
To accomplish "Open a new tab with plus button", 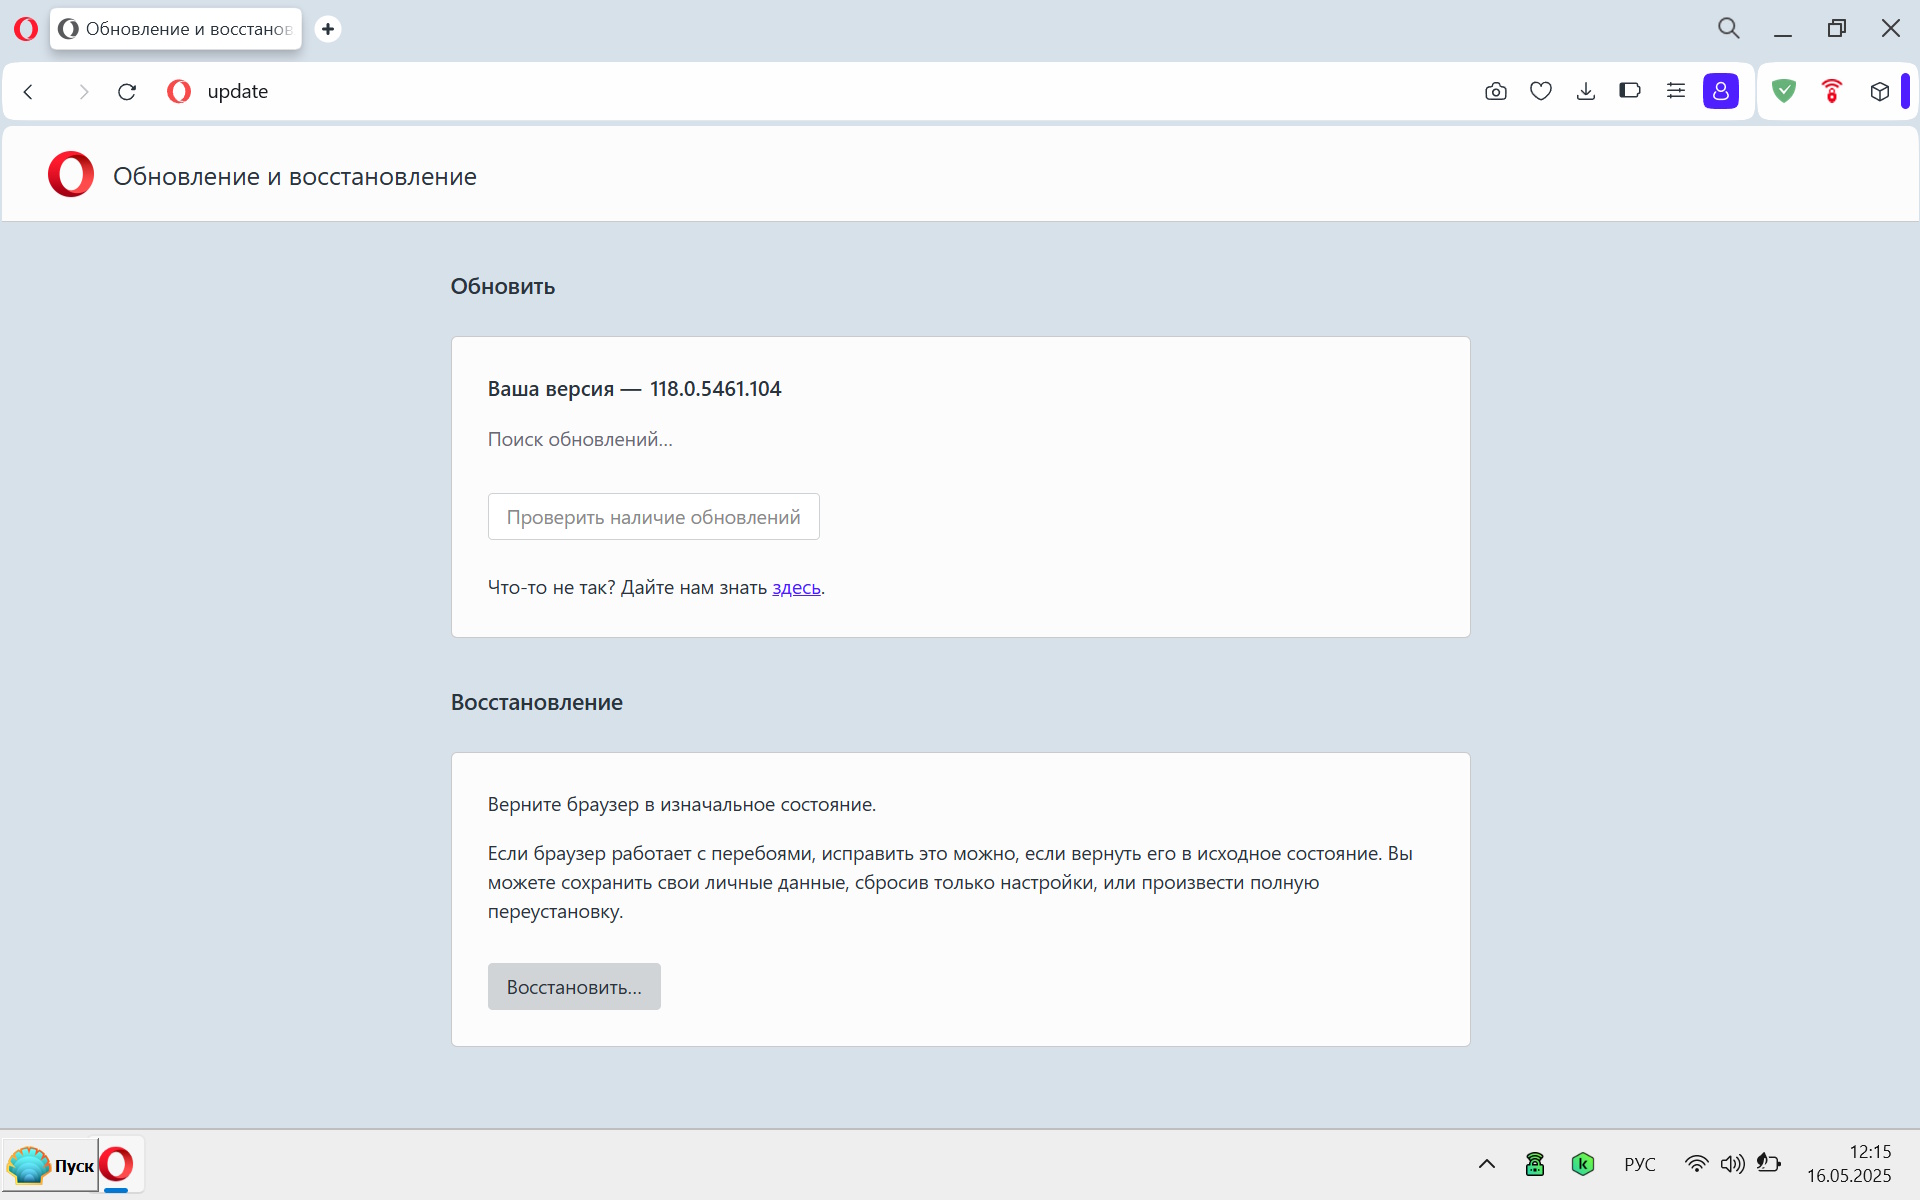I will pyautogui.click(x=328, y=29).
